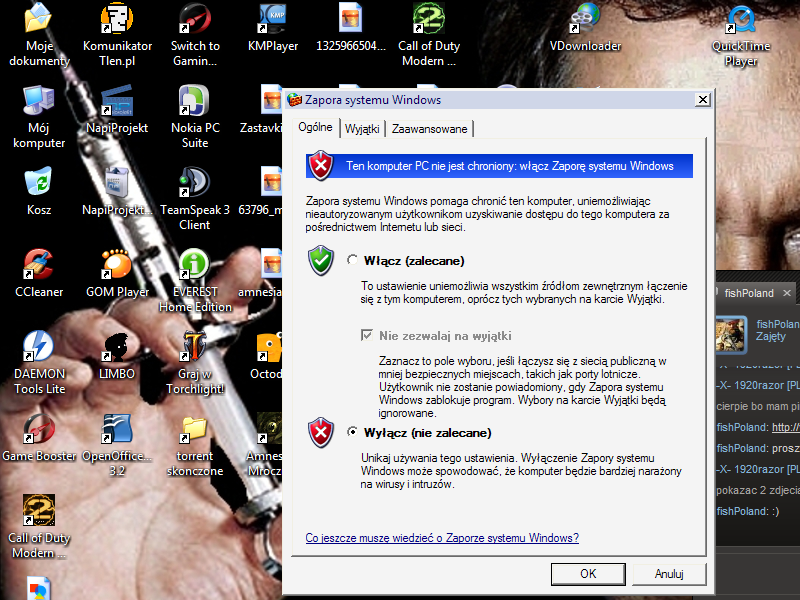800x600 pixels.
Task: Launch OpenOffice 3.2 shortcut
Action: tap(117, 445)
